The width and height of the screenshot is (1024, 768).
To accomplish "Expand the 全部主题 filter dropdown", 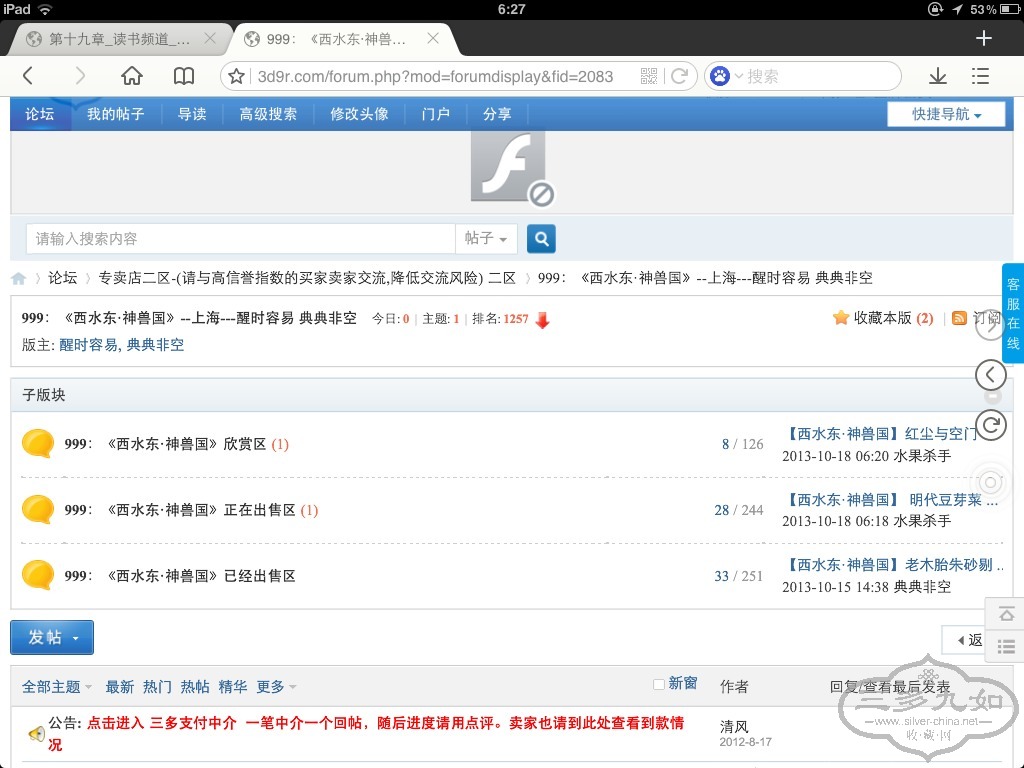I will point(57,687).
